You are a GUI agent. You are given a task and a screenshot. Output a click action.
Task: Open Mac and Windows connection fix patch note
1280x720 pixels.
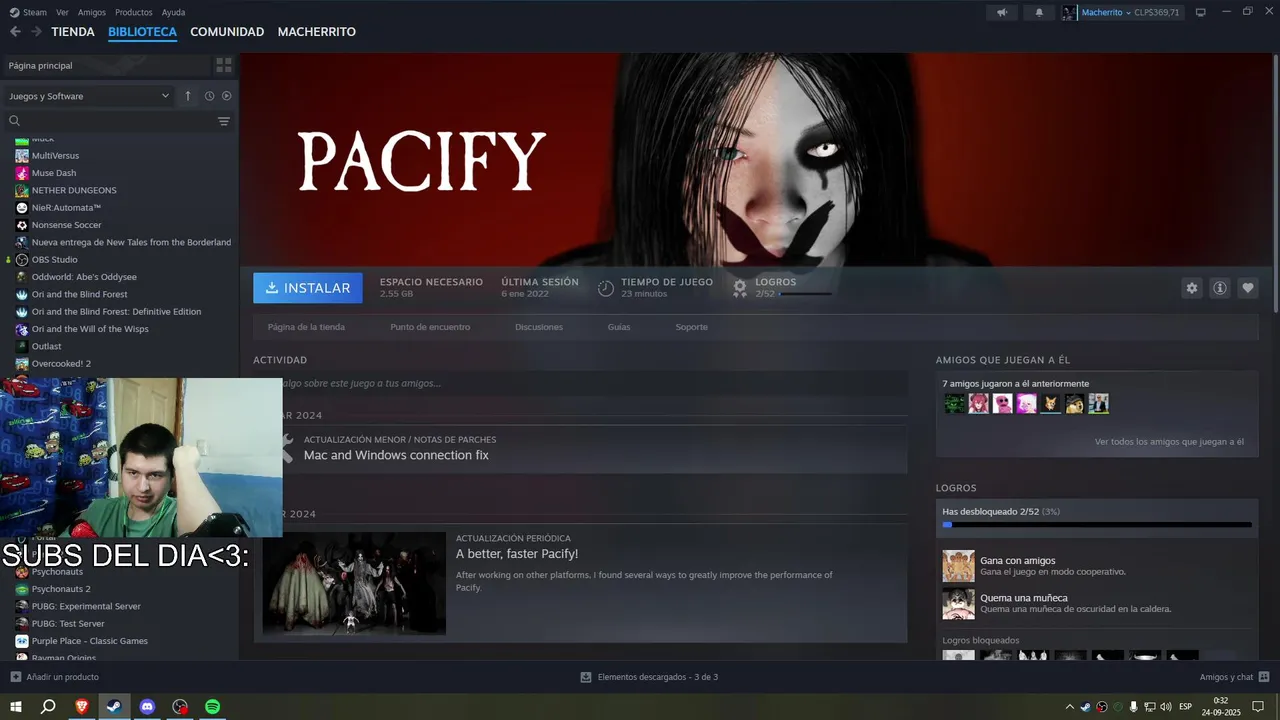pyautogui.click(x=396, y=455)
